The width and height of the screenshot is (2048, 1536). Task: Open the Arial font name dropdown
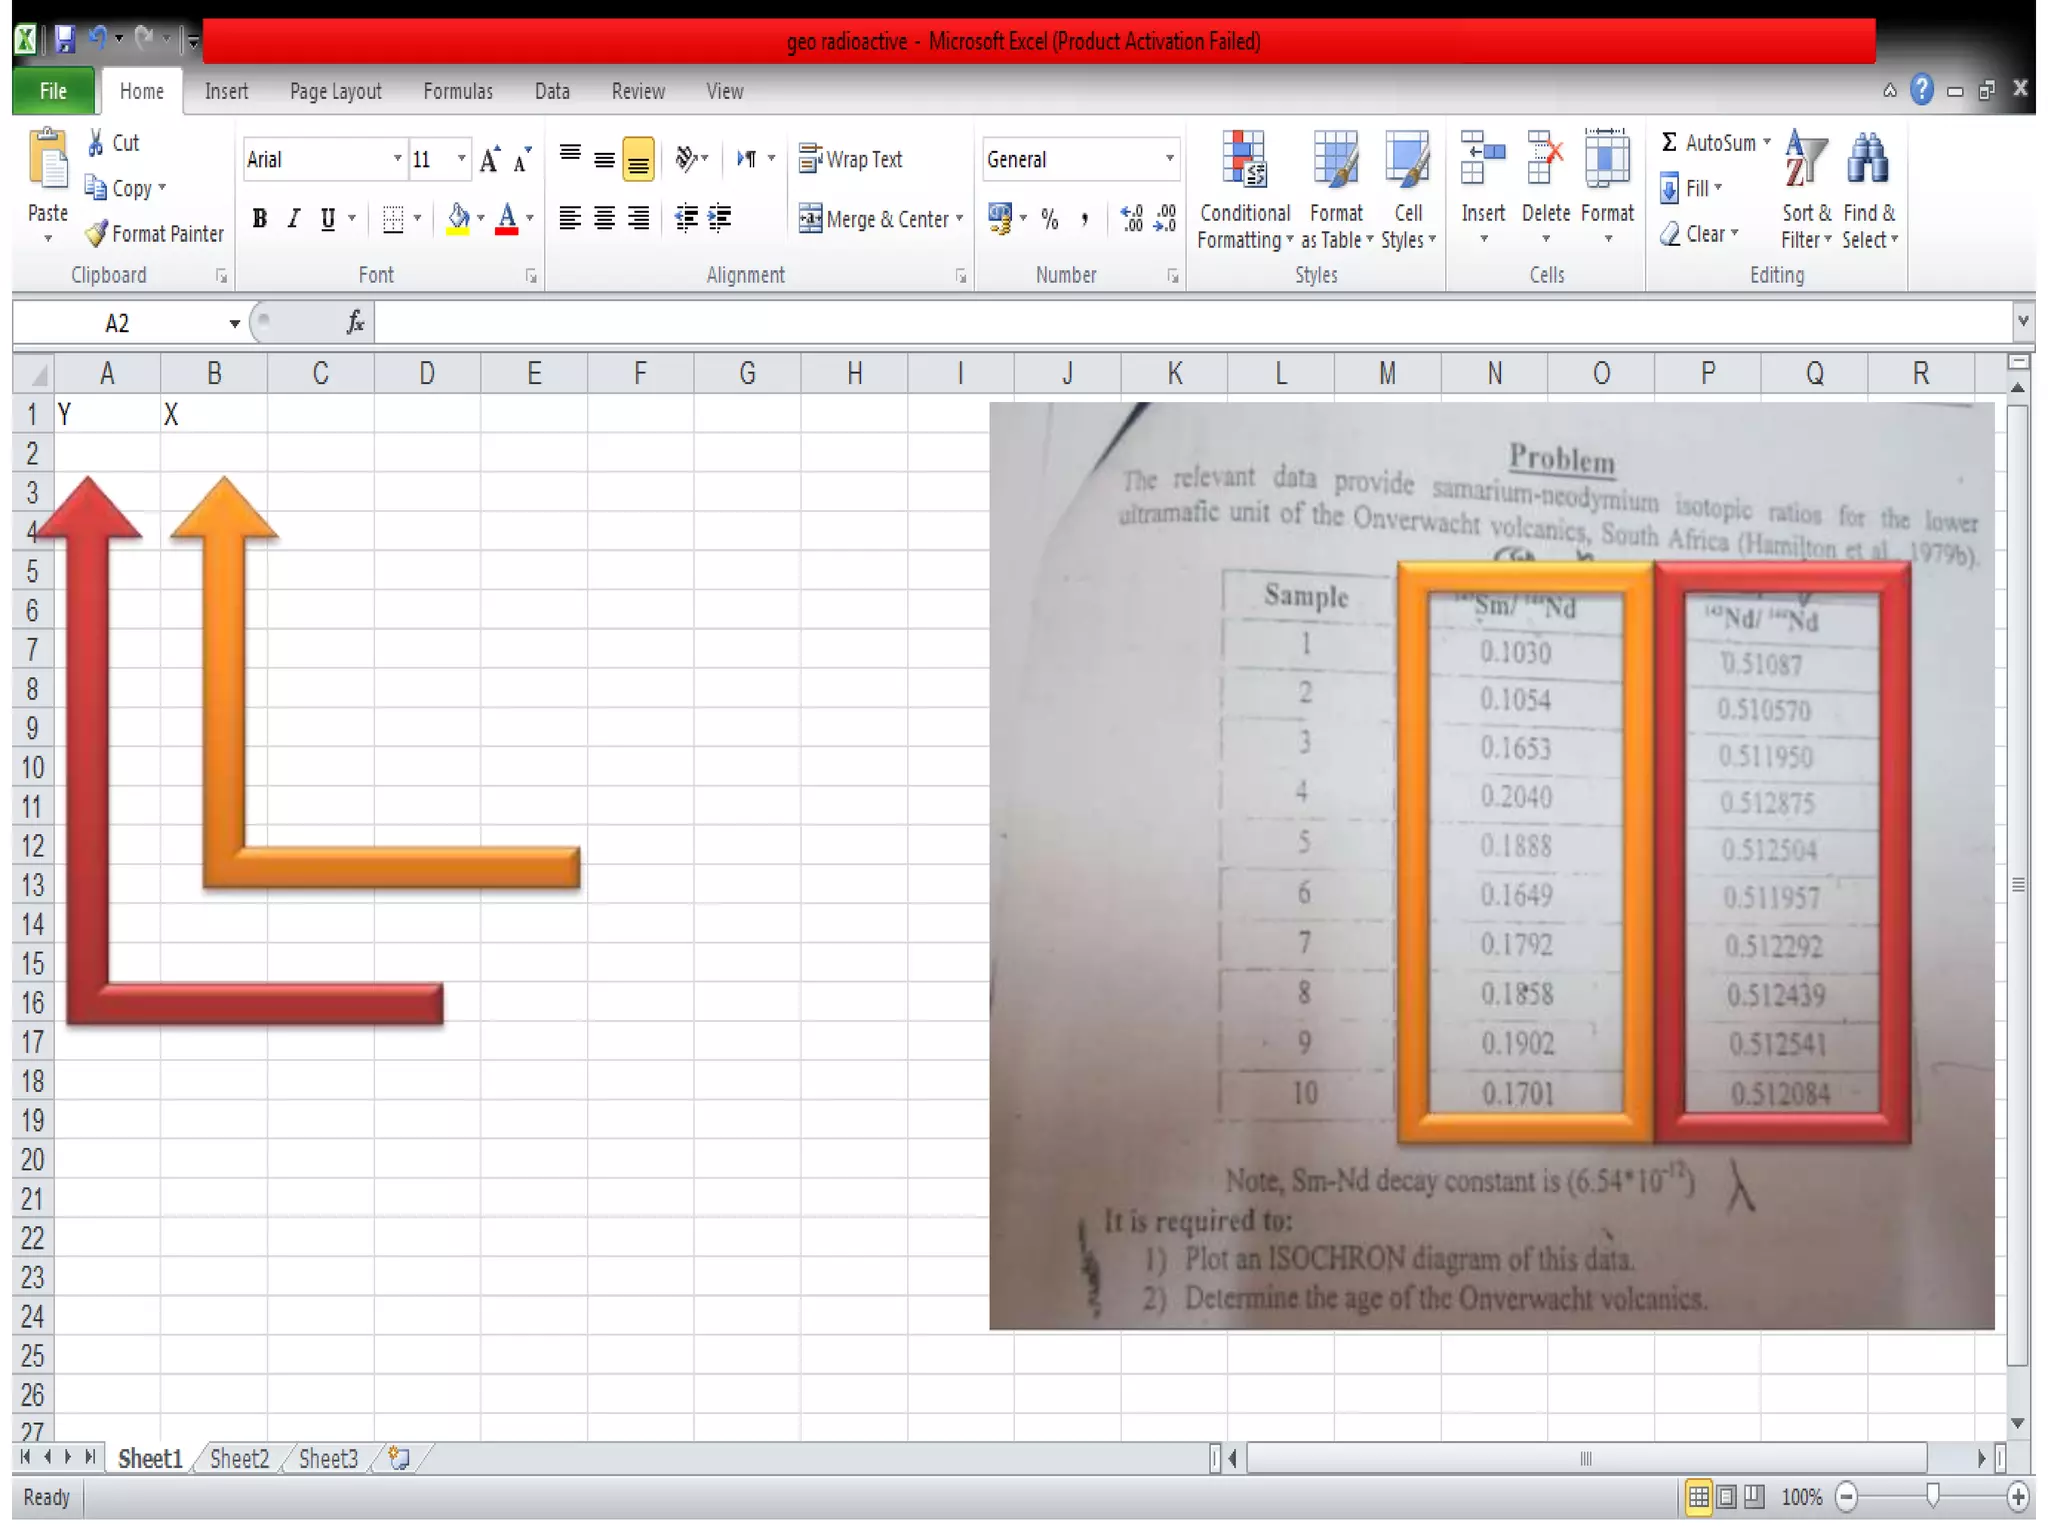[397, 160]
